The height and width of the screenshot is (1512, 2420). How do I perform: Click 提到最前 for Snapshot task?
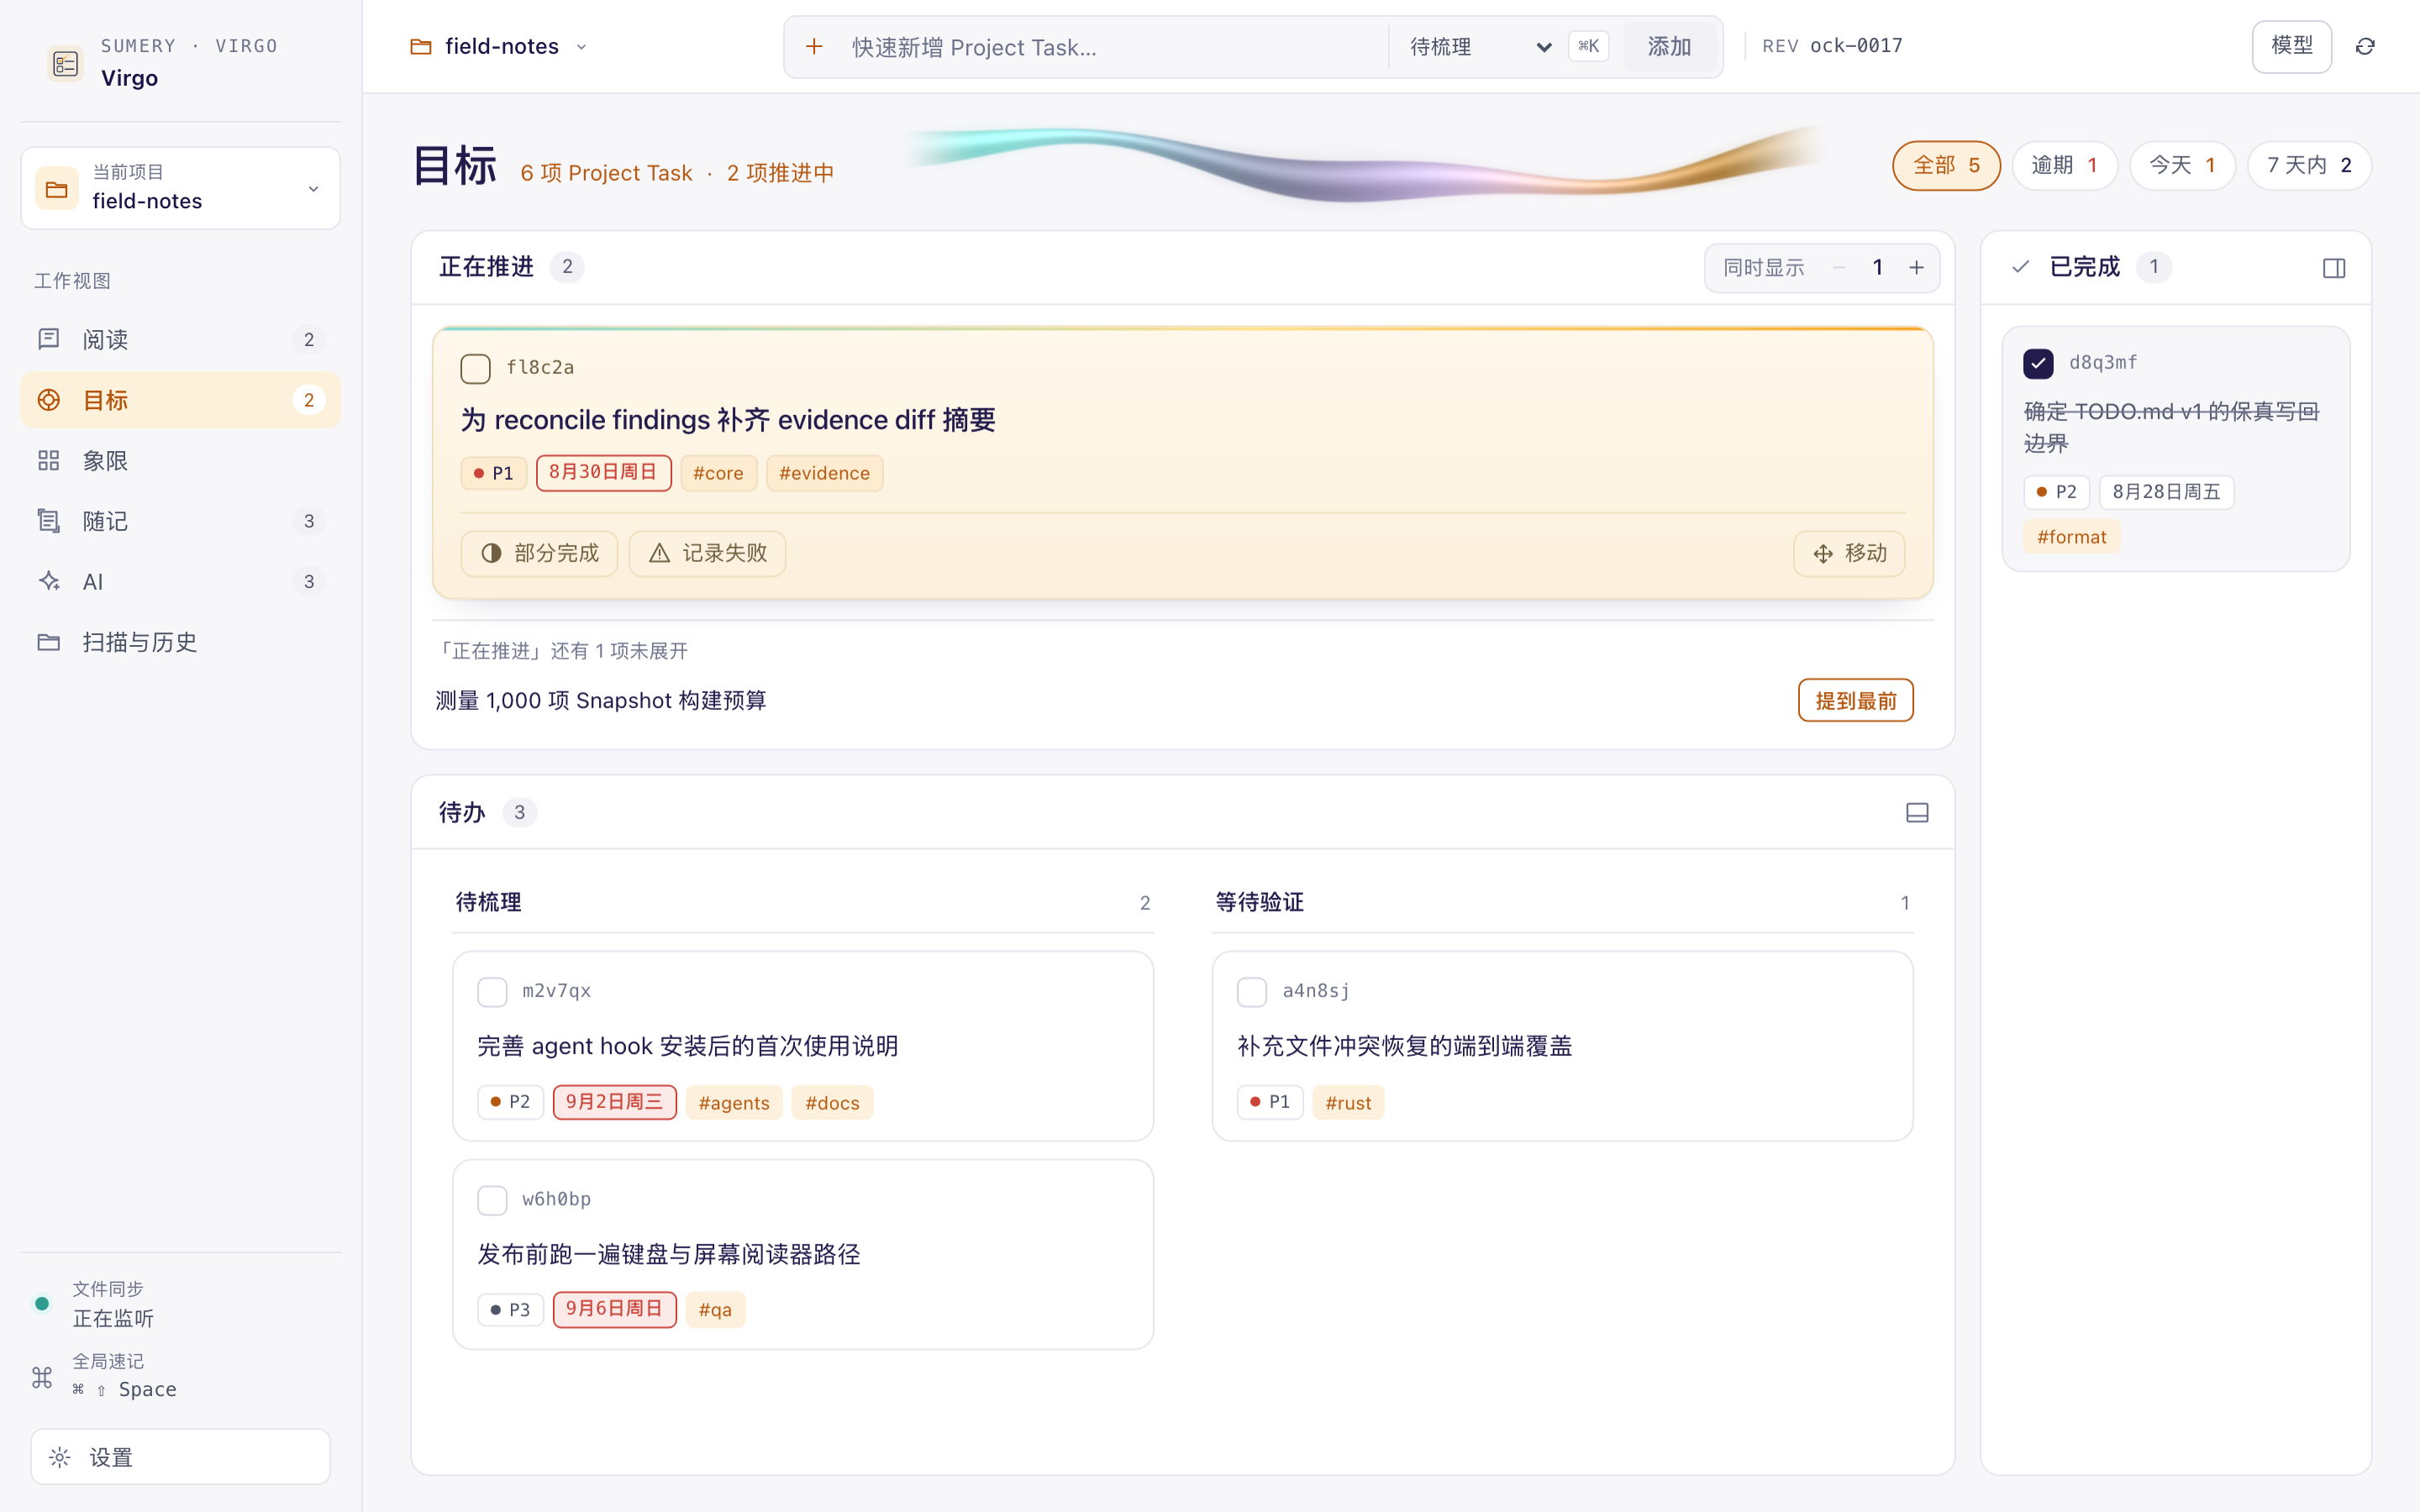[1855, 700]
